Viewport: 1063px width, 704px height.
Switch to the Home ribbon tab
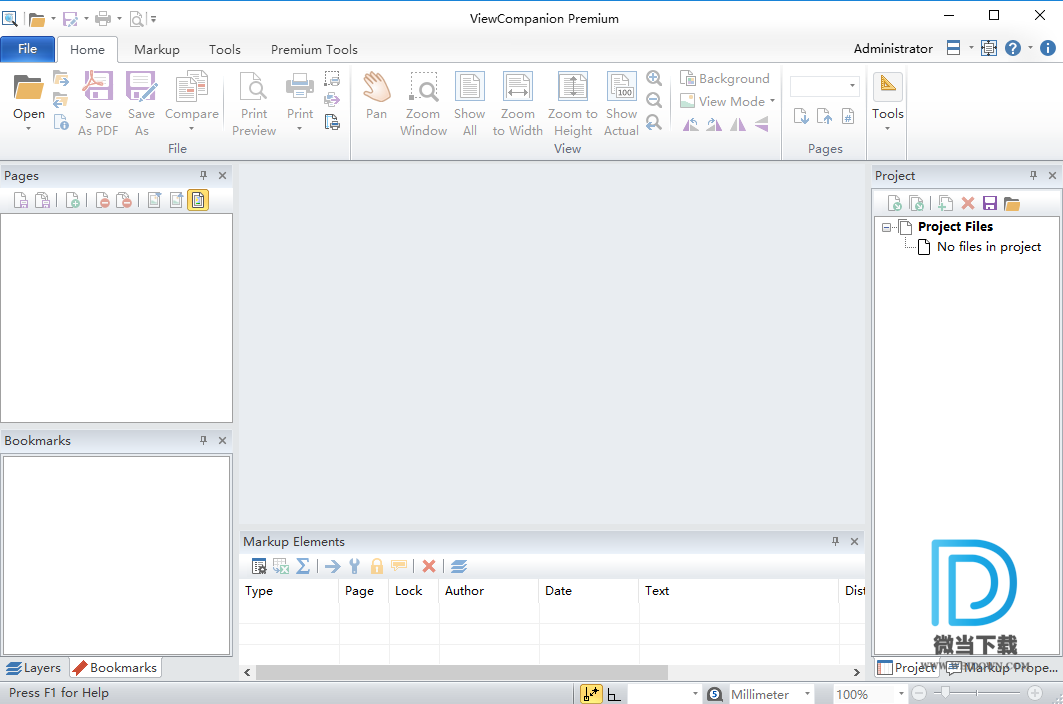point(87,50)
